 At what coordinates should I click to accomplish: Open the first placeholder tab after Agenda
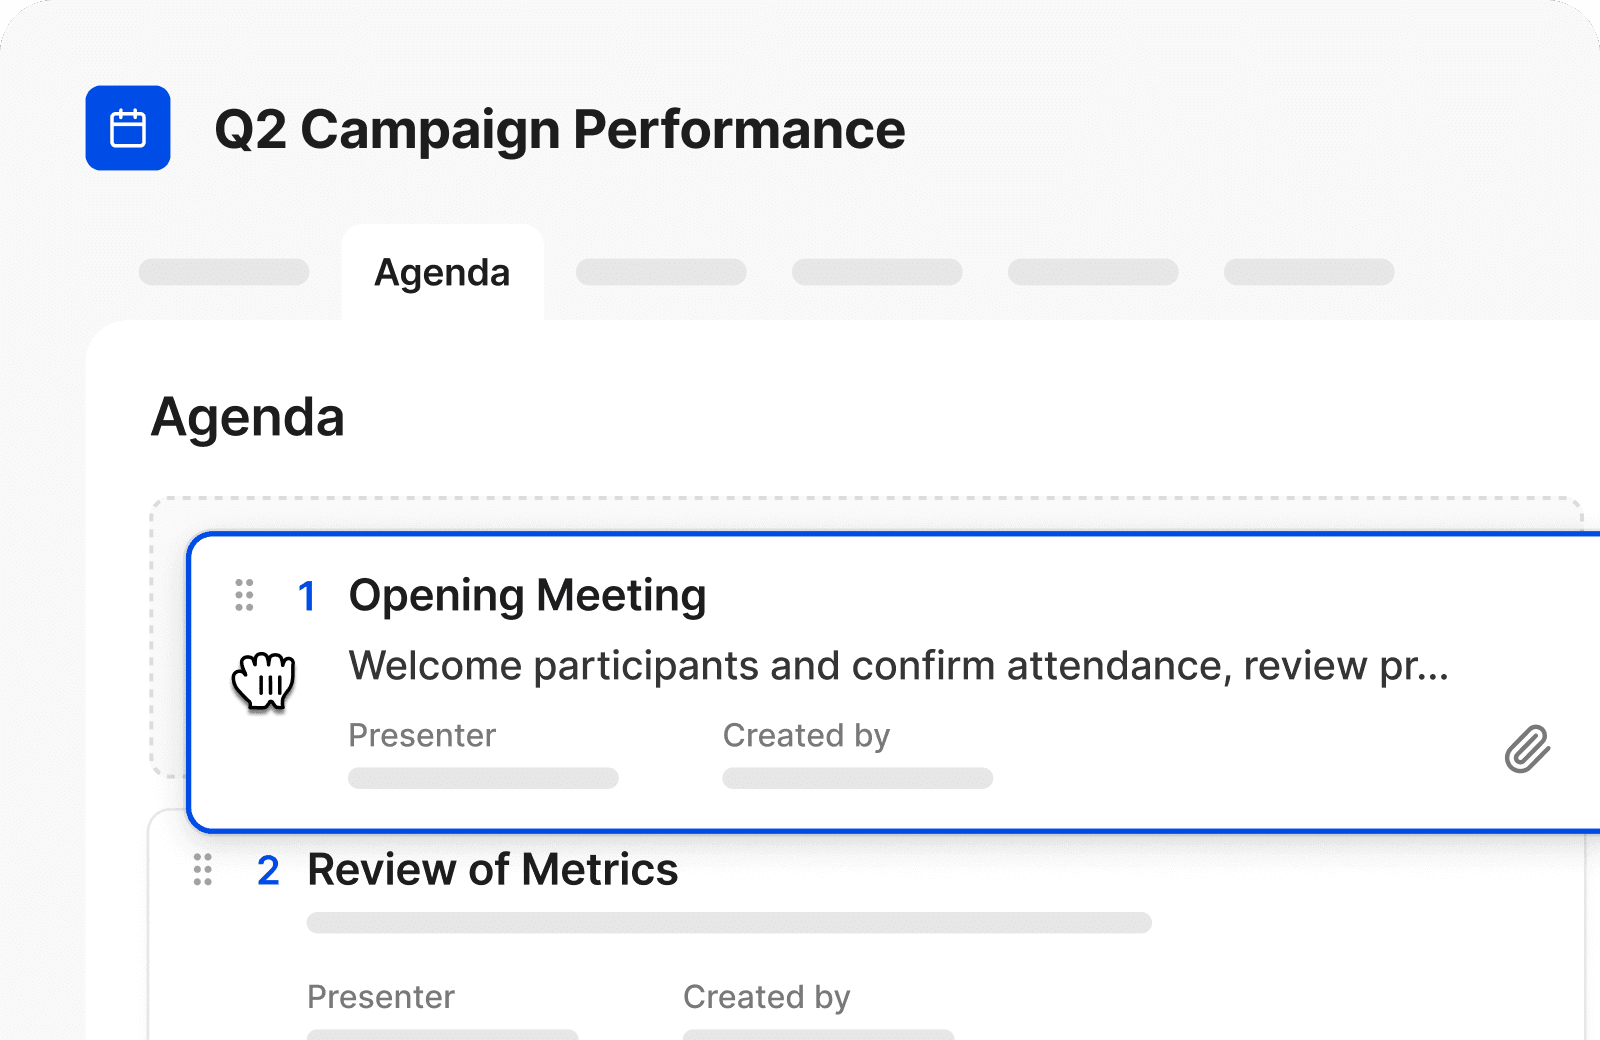[x=661, y=272]
